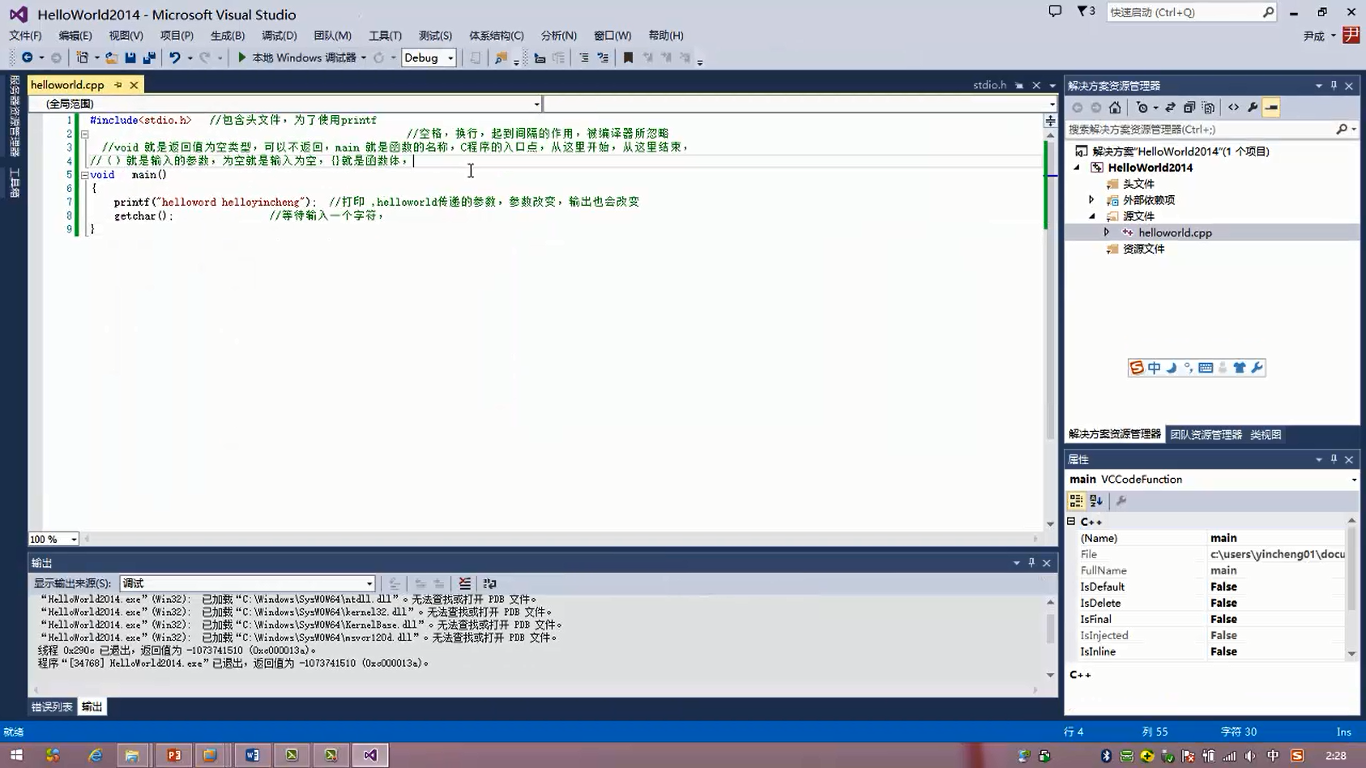
Task: Toggle a bookmark with the bookmark icon
Action: click(628, 58)
